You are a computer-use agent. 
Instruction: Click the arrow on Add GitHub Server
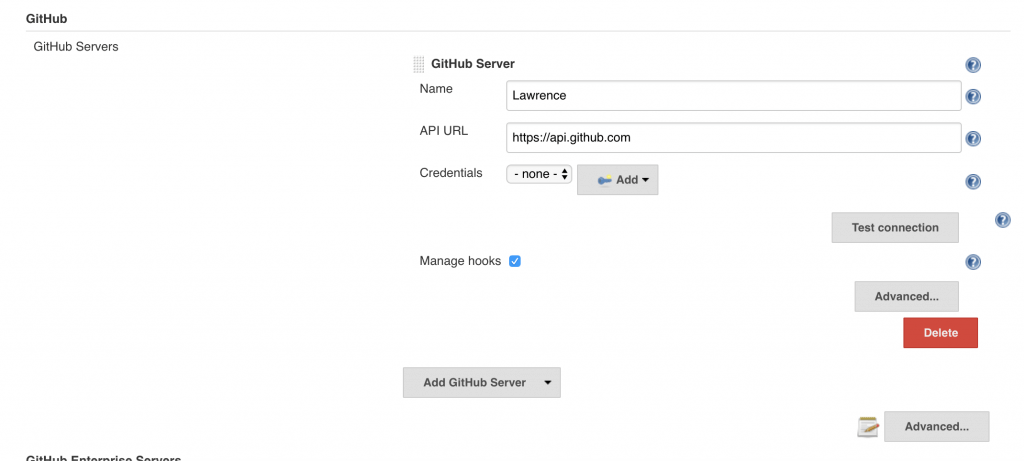click(x=547, y=382)
